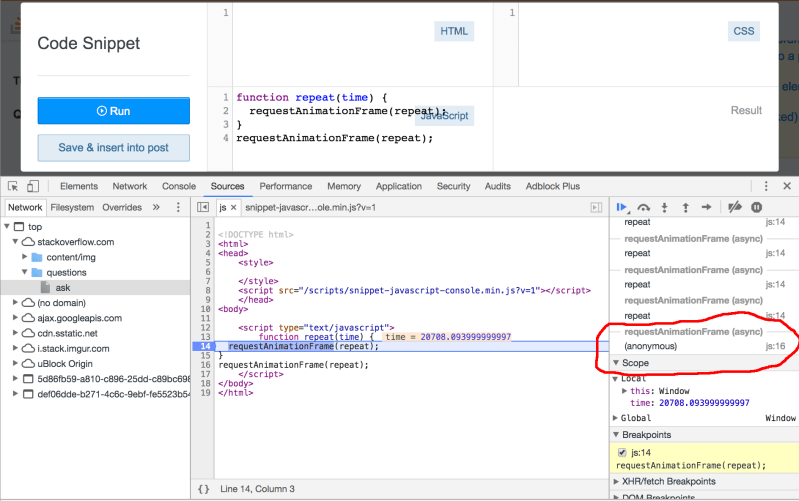Switch to snippet-javascr...ole.min.js file tab
799x501 pixels.
click(x=310, y=207)
